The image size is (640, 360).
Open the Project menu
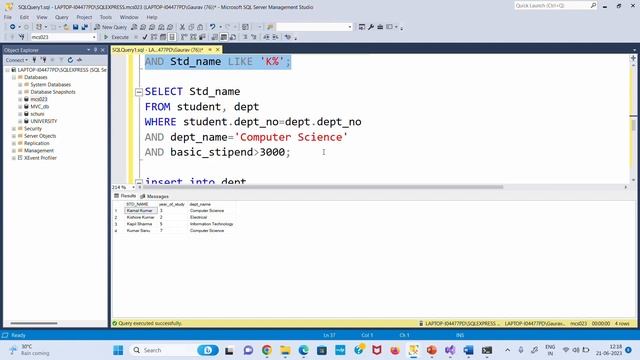tap(84, 17)
